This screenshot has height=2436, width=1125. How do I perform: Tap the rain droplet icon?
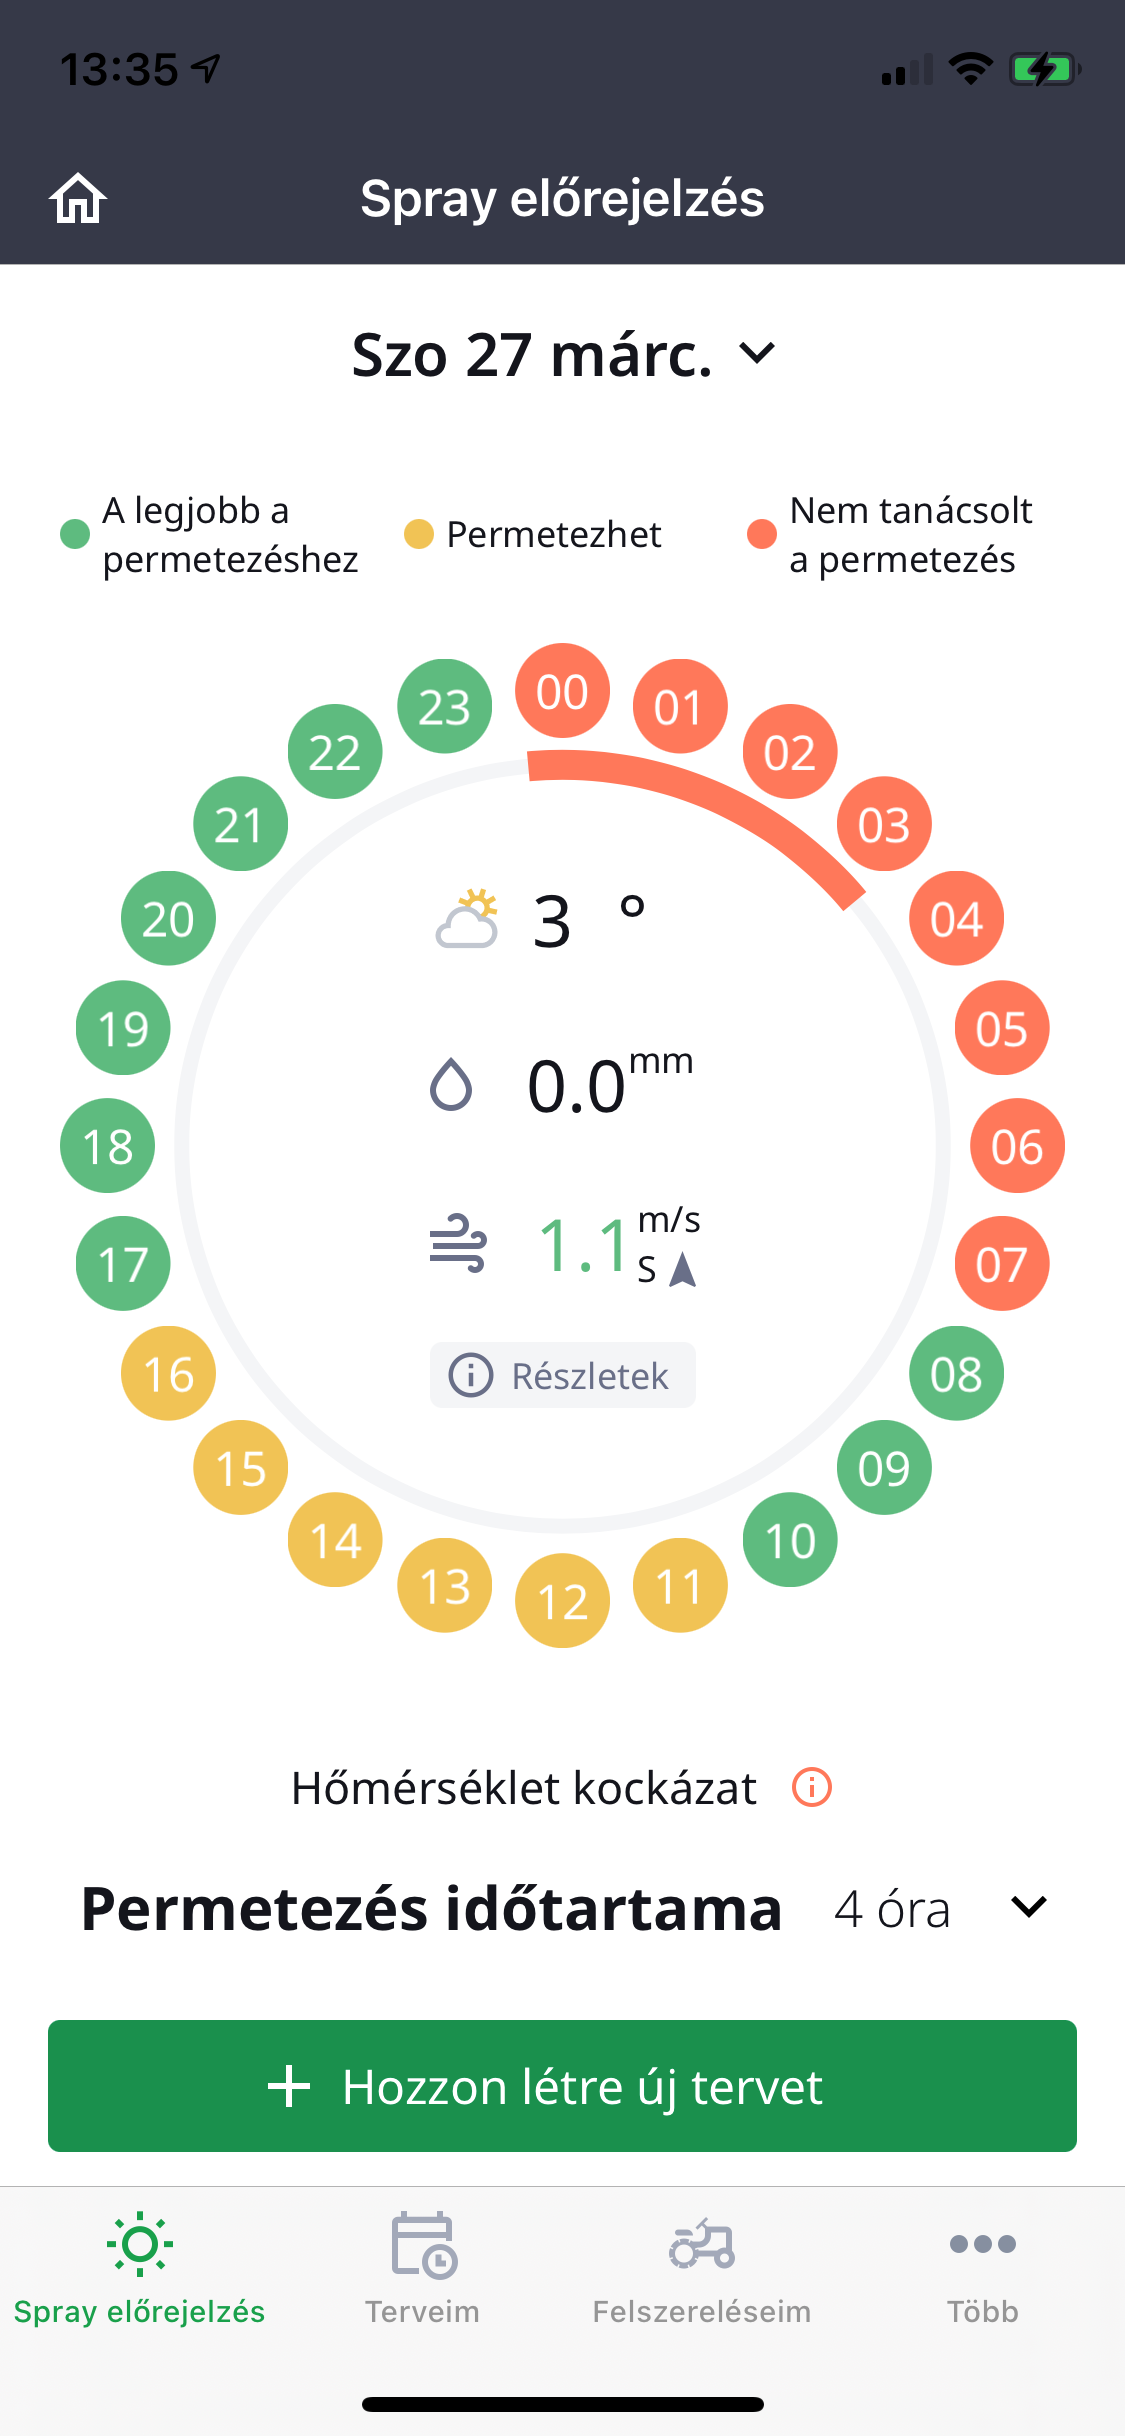451,1084
